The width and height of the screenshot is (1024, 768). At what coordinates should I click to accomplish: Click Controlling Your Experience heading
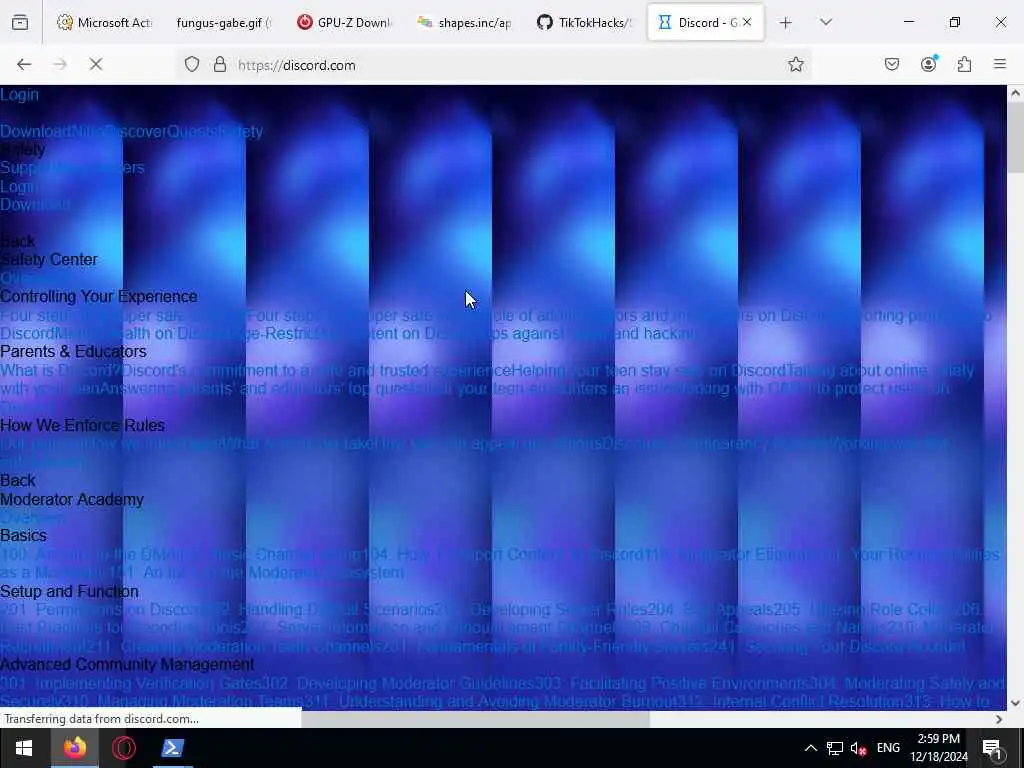point(99,296)
